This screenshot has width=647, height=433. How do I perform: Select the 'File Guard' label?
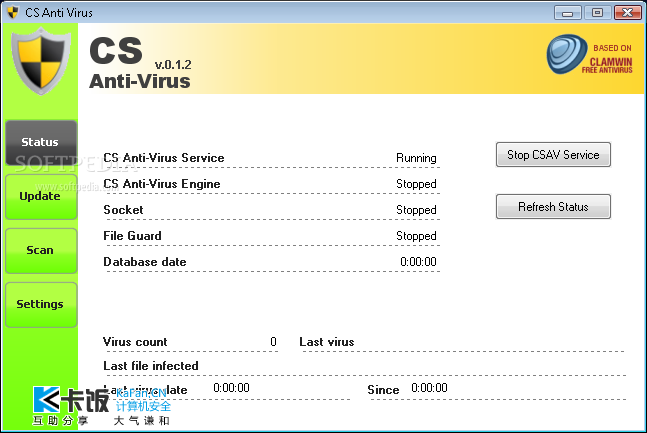pos(132,236)
